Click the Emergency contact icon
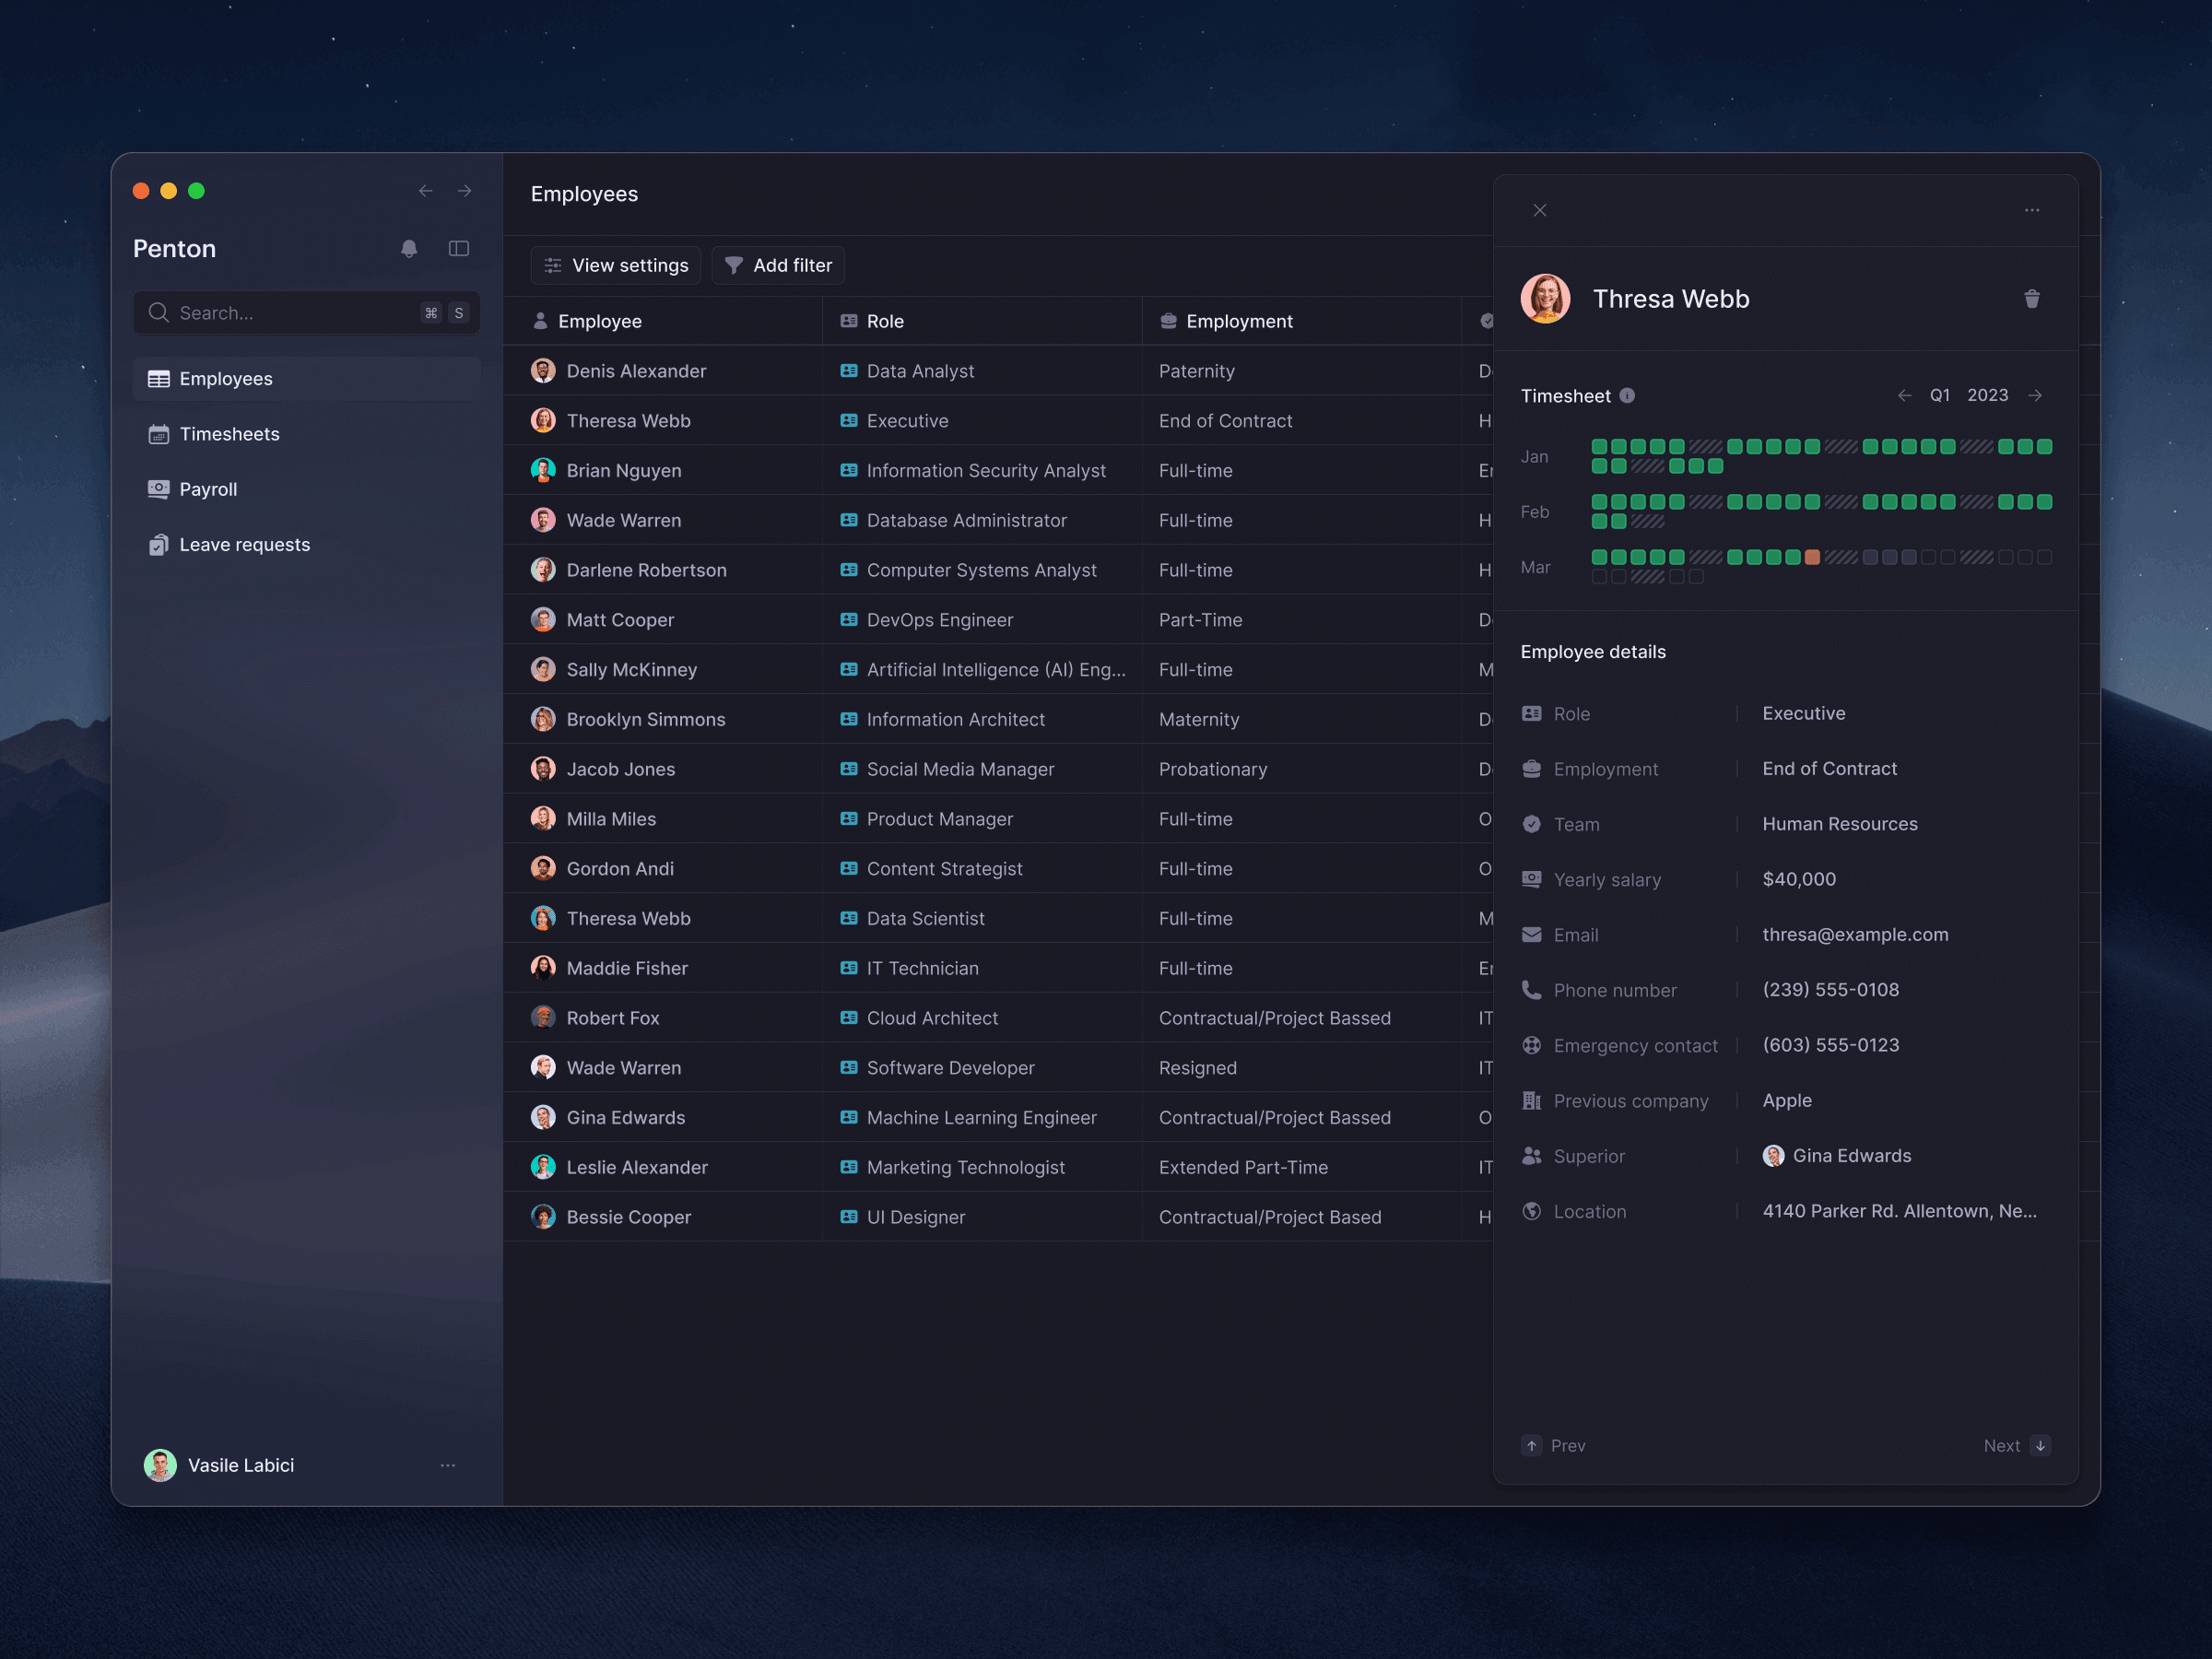This screenshot has width=2212, height=1659. (x=1532, y=1046)
